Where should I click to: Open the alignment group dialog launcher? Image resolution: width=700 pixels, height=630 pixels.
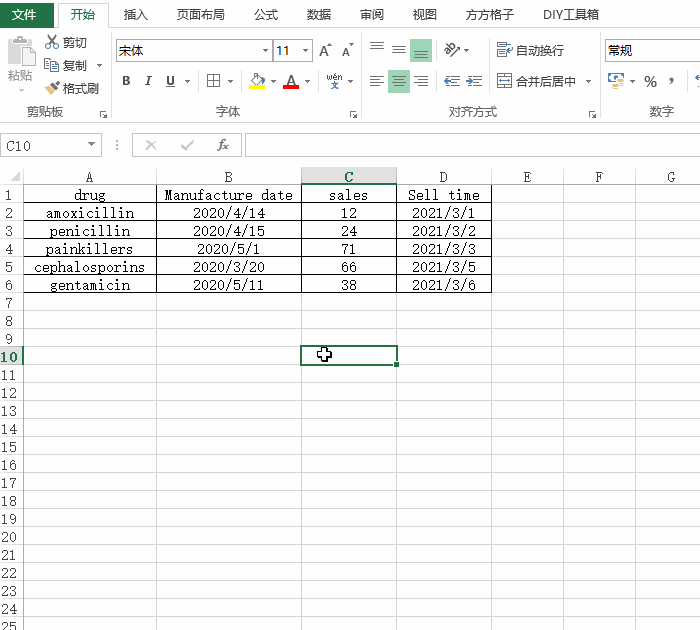[592, 115]
